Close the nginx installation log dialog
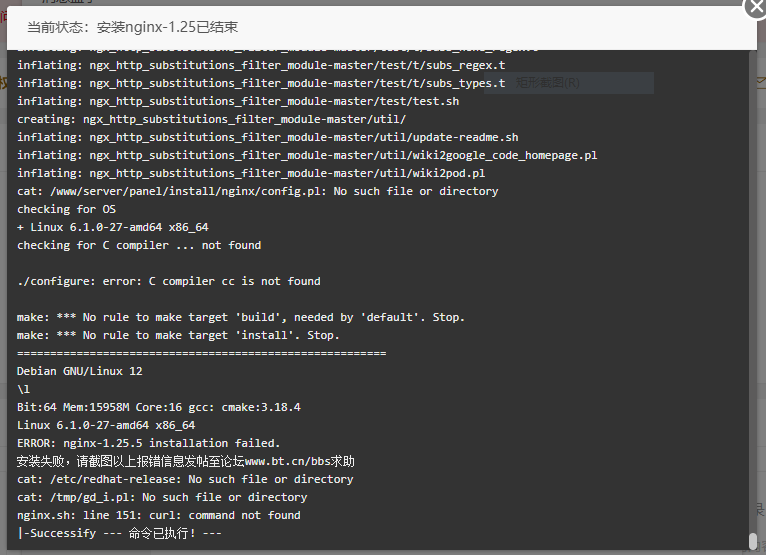The height and width of the screenshot is (555, 766). [x=756, y=7]
